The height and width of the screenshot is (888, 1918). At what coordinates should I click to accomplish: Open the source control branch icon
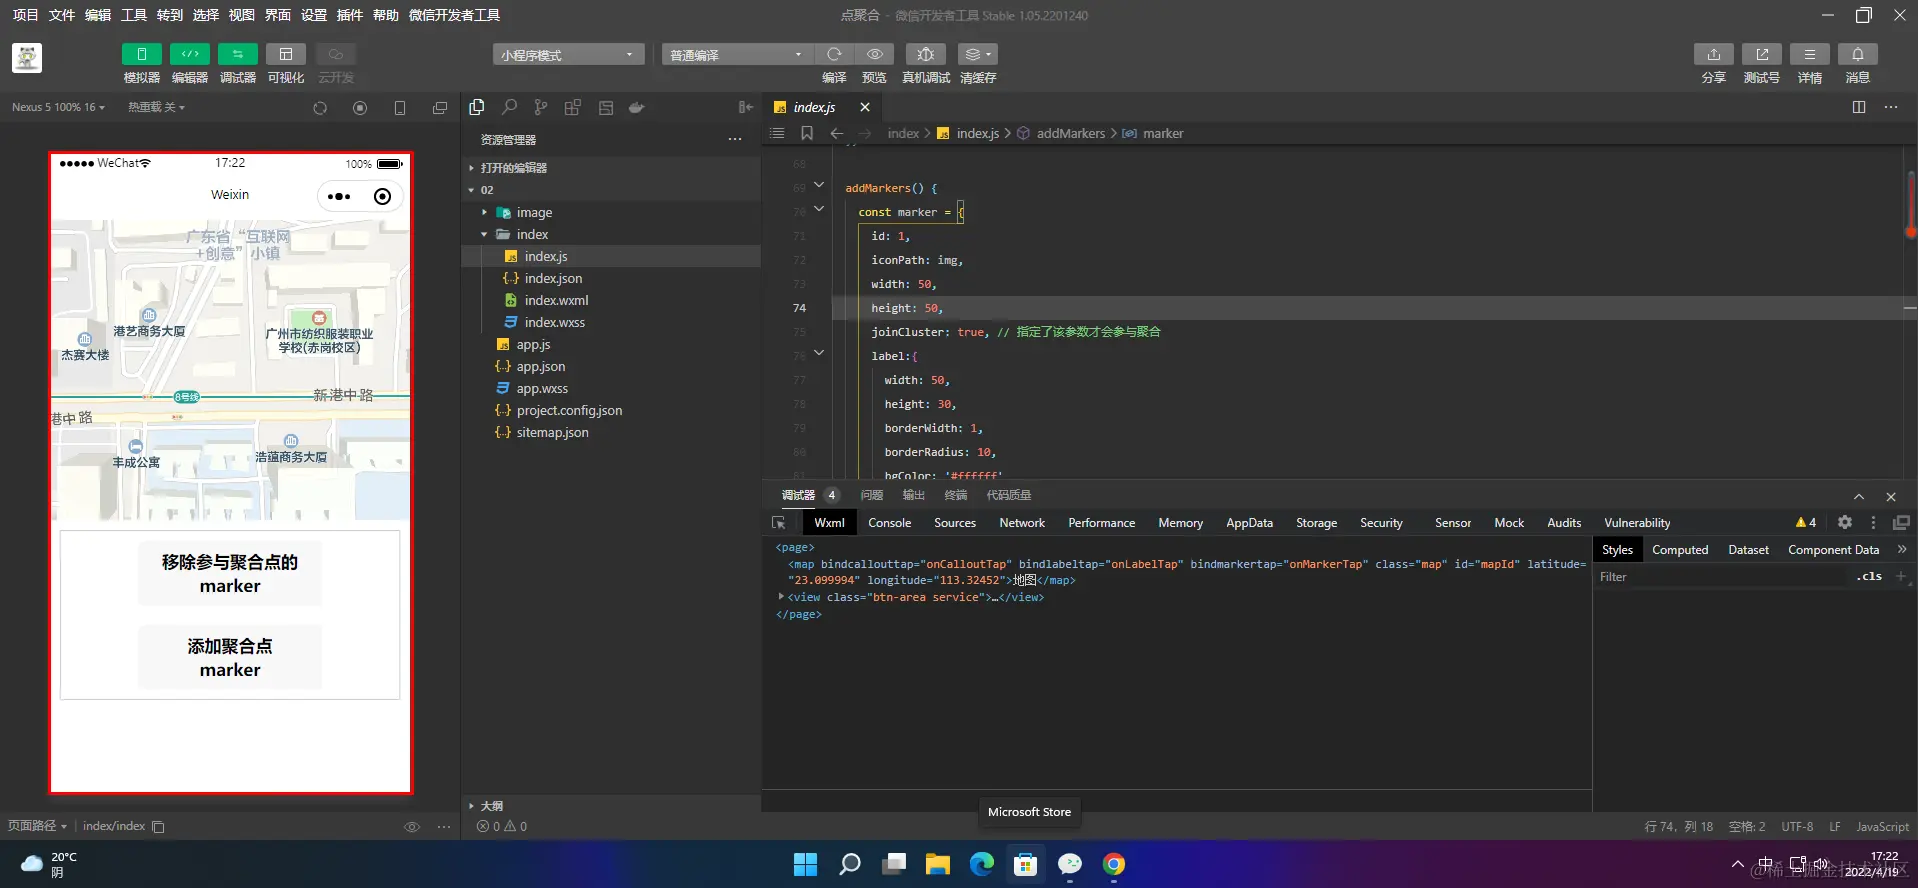541,107
